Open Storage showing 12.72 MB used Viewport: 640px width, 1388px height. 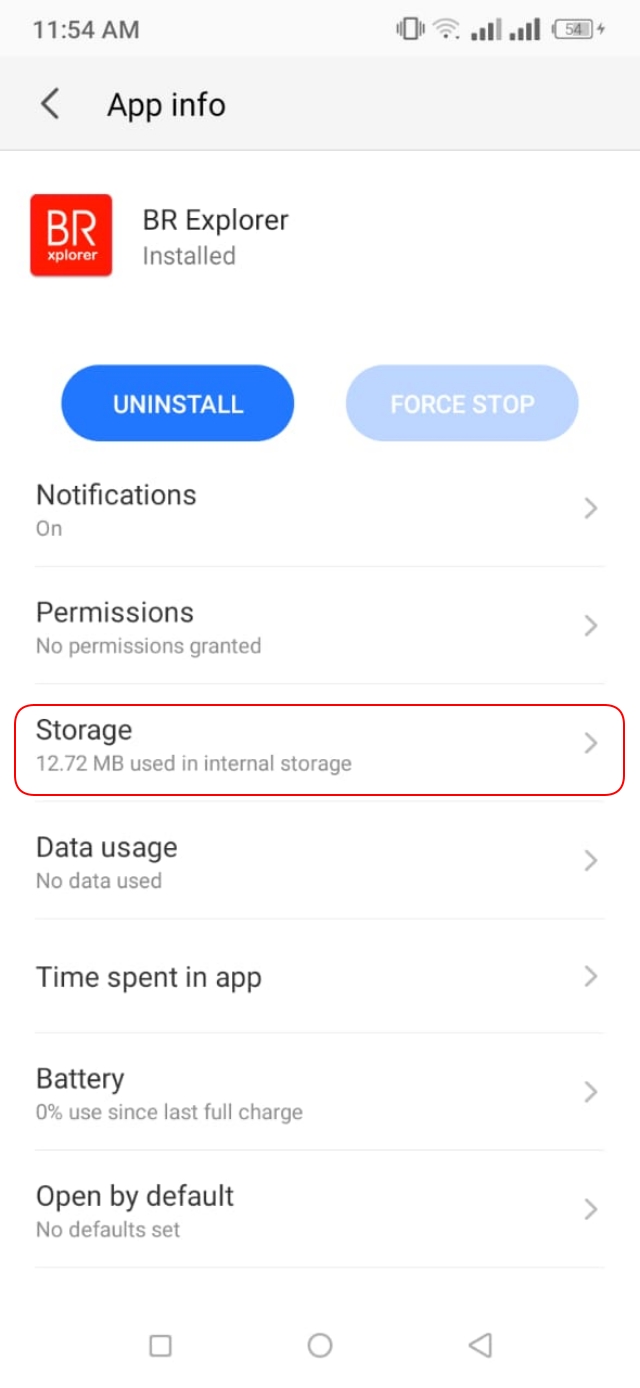320,745
